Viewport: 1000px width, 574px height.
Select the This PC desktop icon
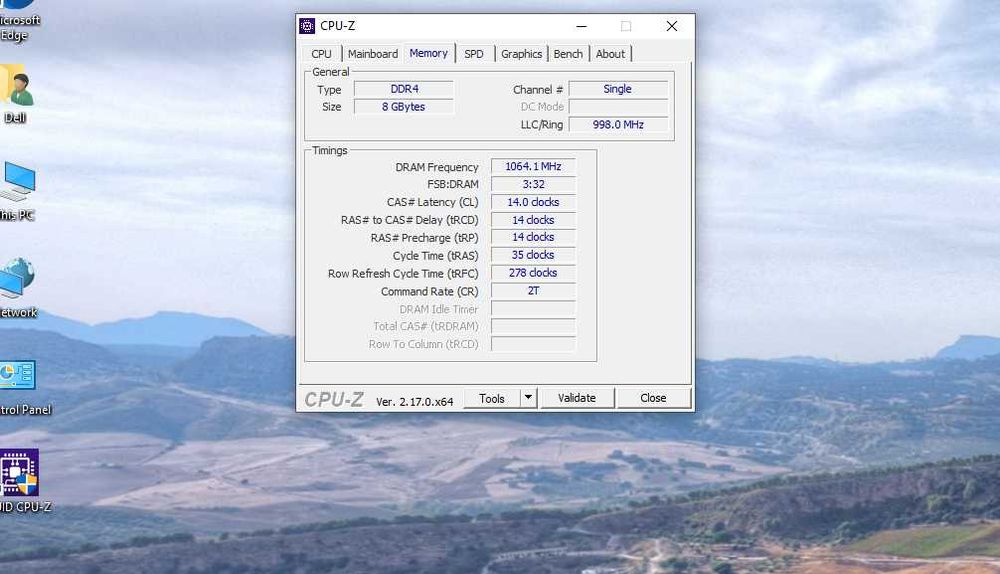tap(17, 190)
